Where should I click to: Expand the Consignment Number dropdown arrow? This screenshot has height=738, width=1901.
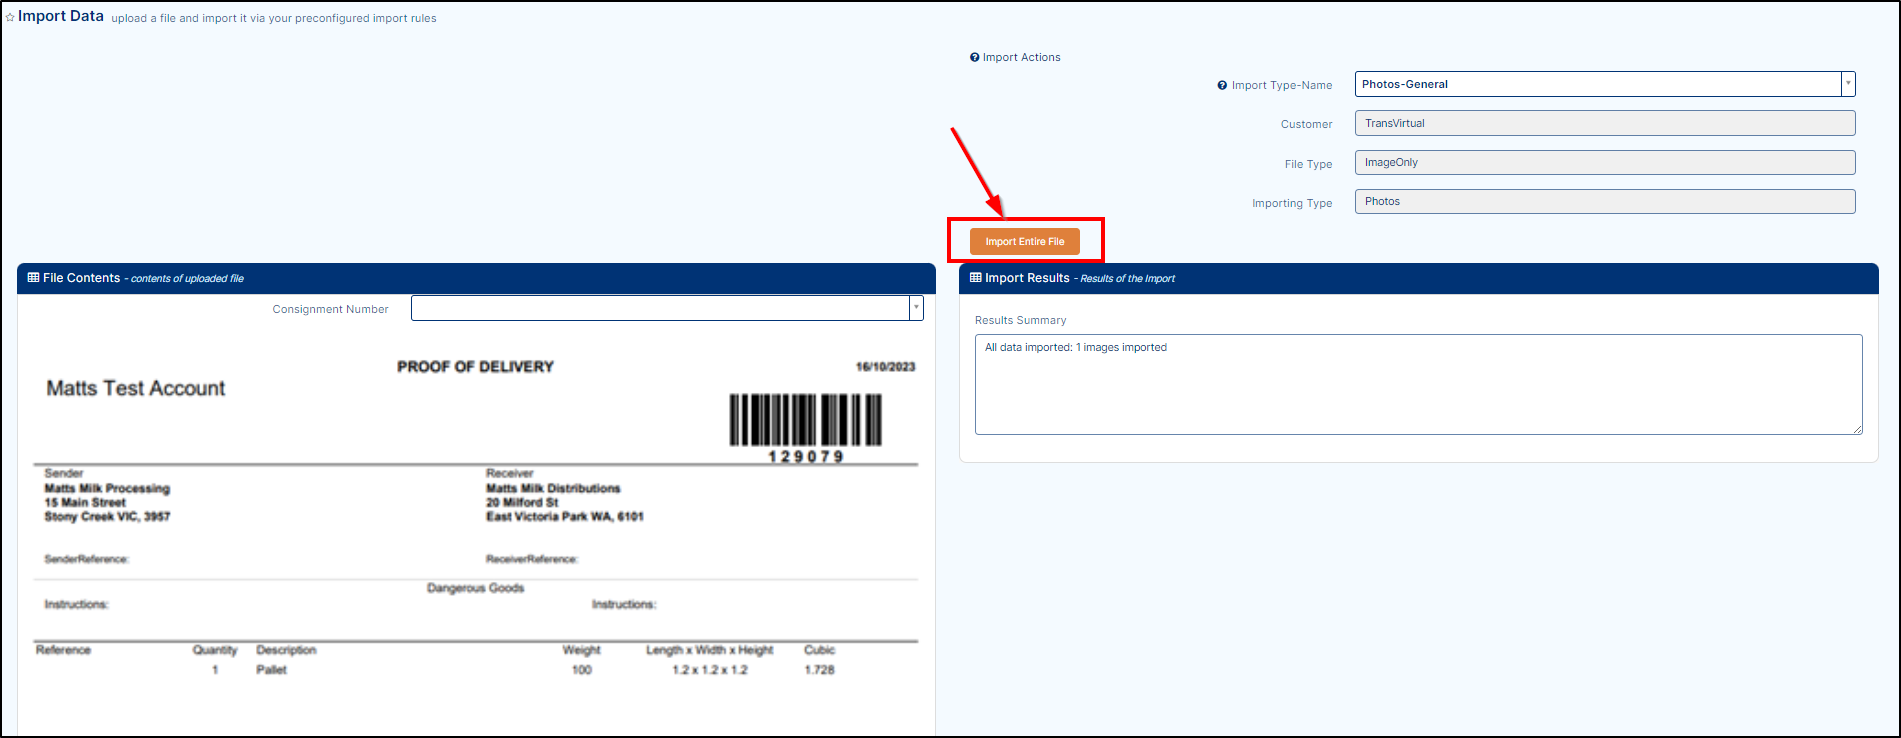pos(915,308)
